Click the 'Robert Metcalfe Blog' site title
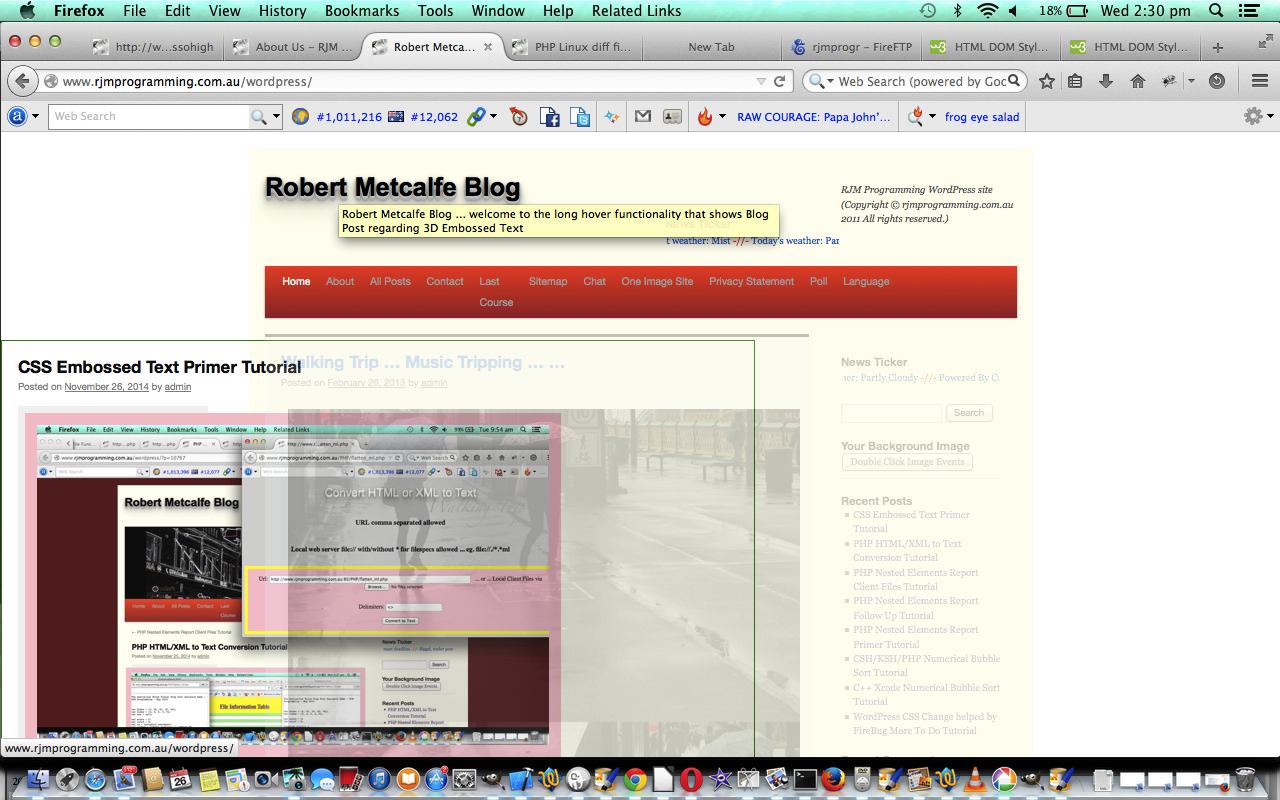The height and width of the screenshot is (800, 1280). 393,187
